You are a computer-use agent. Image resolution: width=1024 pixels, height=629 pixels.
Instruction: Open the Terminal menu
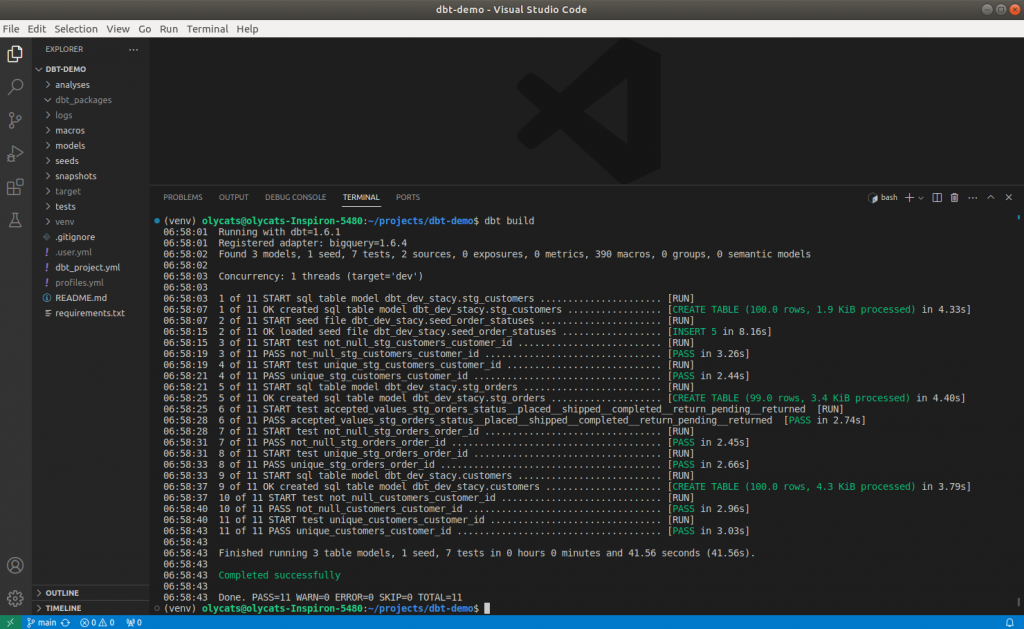pos(207,29)
